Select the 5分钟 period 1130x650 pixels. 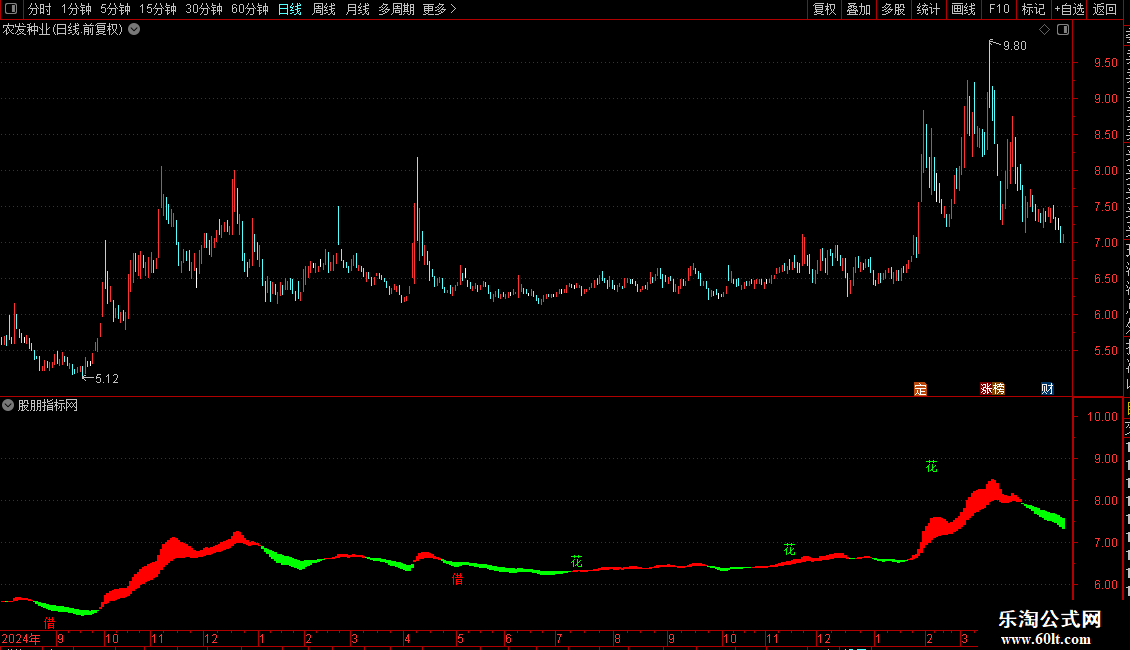pos(115,9)
